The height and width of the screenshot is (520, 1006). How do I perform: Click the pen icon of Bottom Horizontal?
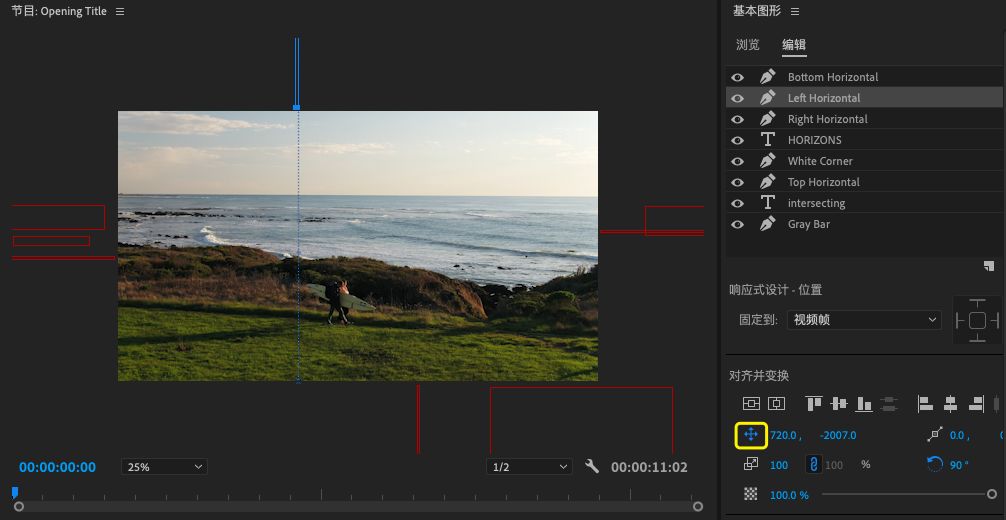767,77
